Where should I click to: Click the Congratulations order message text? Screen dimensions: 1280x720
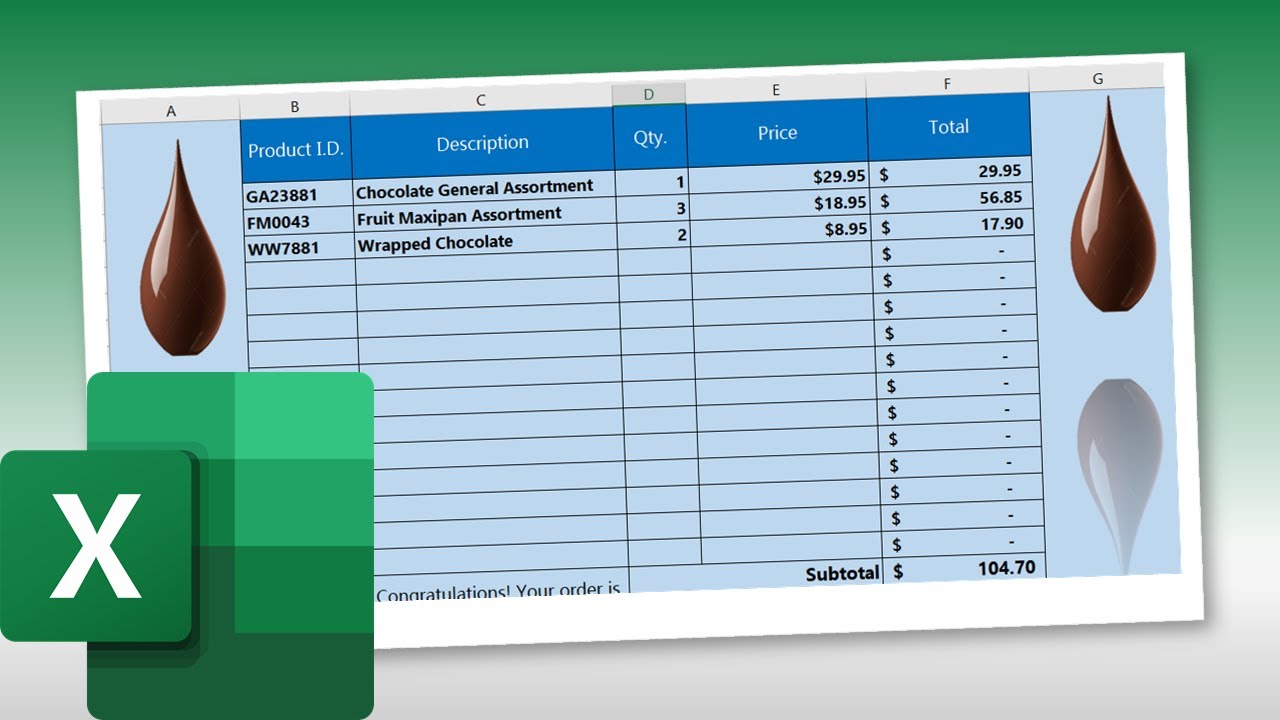coord(498,592)
